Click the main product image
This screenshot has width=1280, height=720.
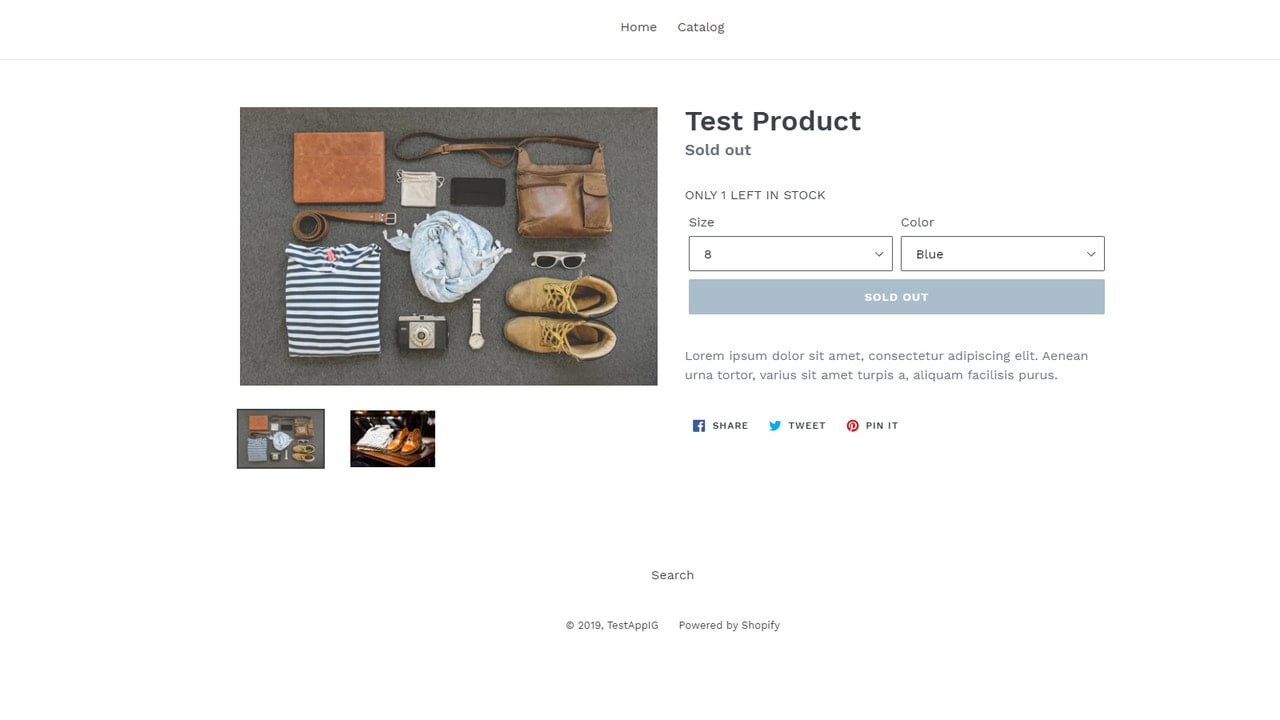[449, 246]
